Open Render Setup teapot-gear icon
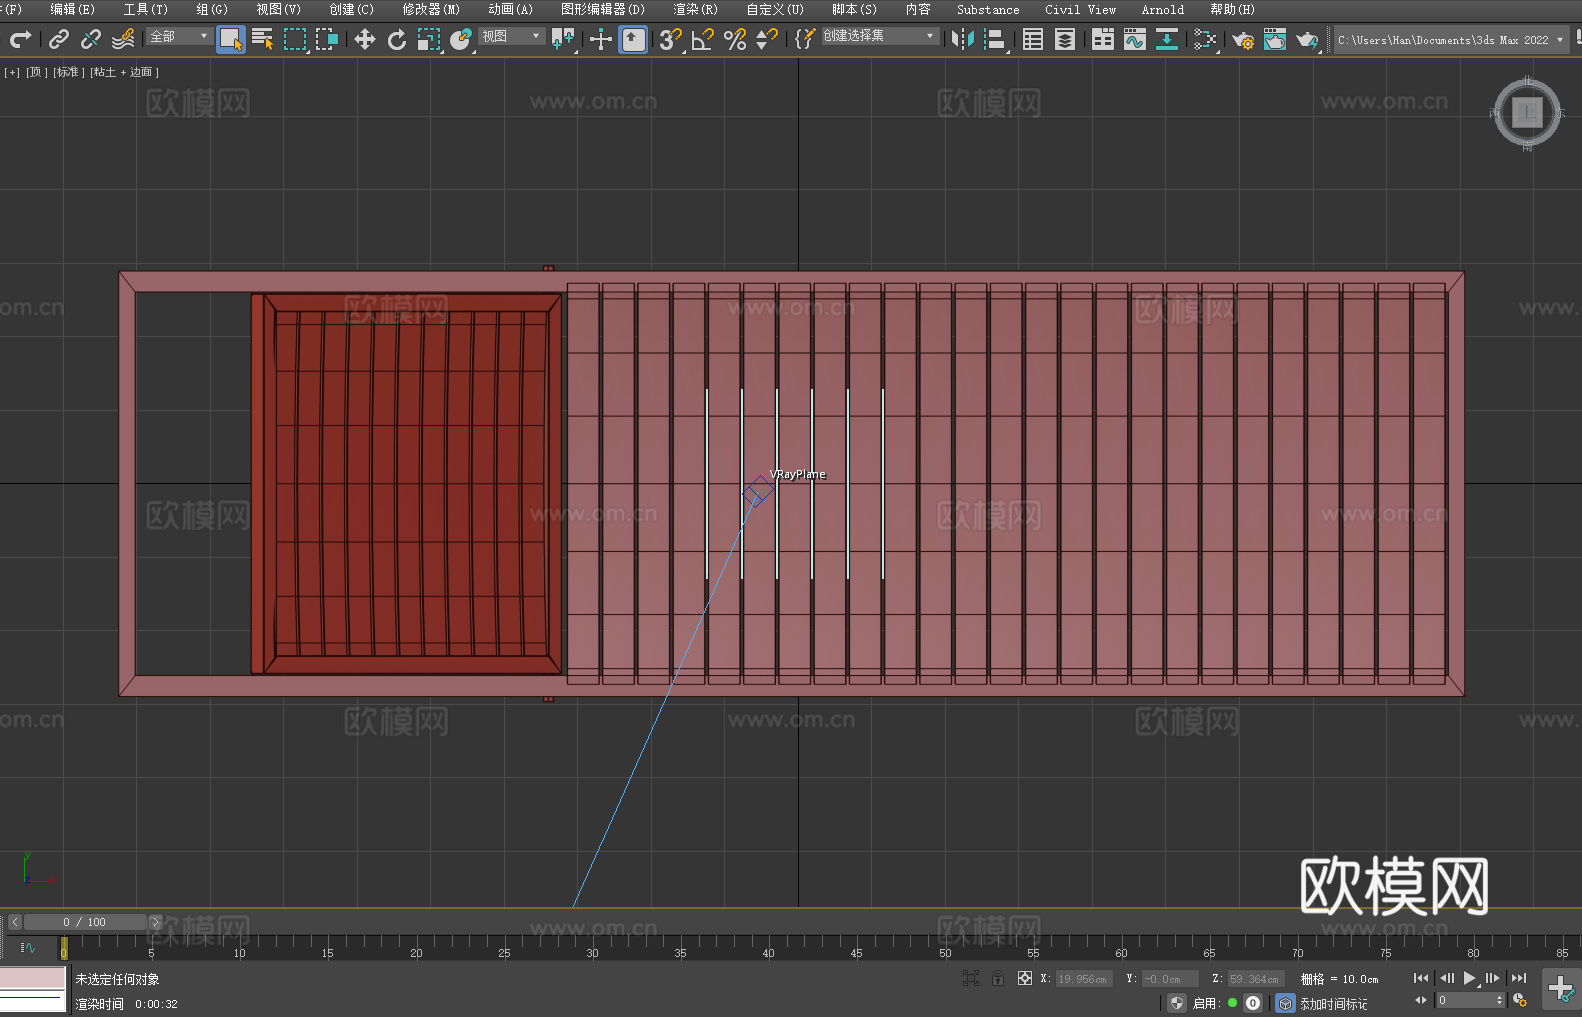This screenshot has width=1582, height=1017. coord(1243,39)
